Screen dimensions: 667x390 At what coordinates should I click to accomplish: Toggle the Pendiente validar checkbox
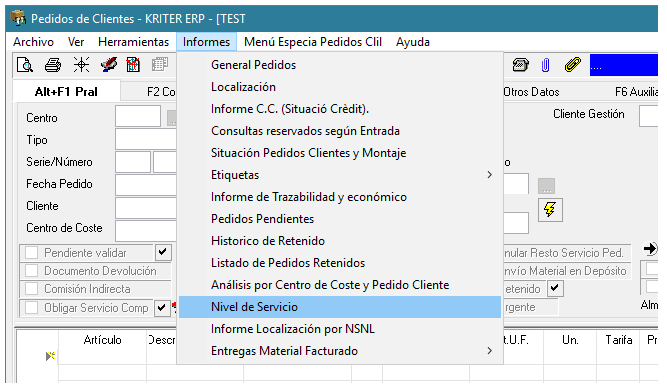coord(31,253)
